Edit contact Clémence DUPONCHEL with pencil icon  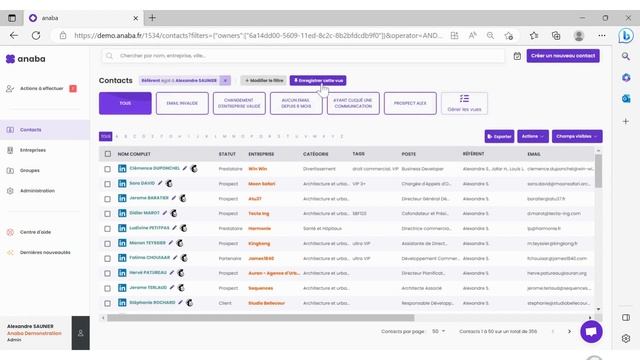tap(185, 168)
